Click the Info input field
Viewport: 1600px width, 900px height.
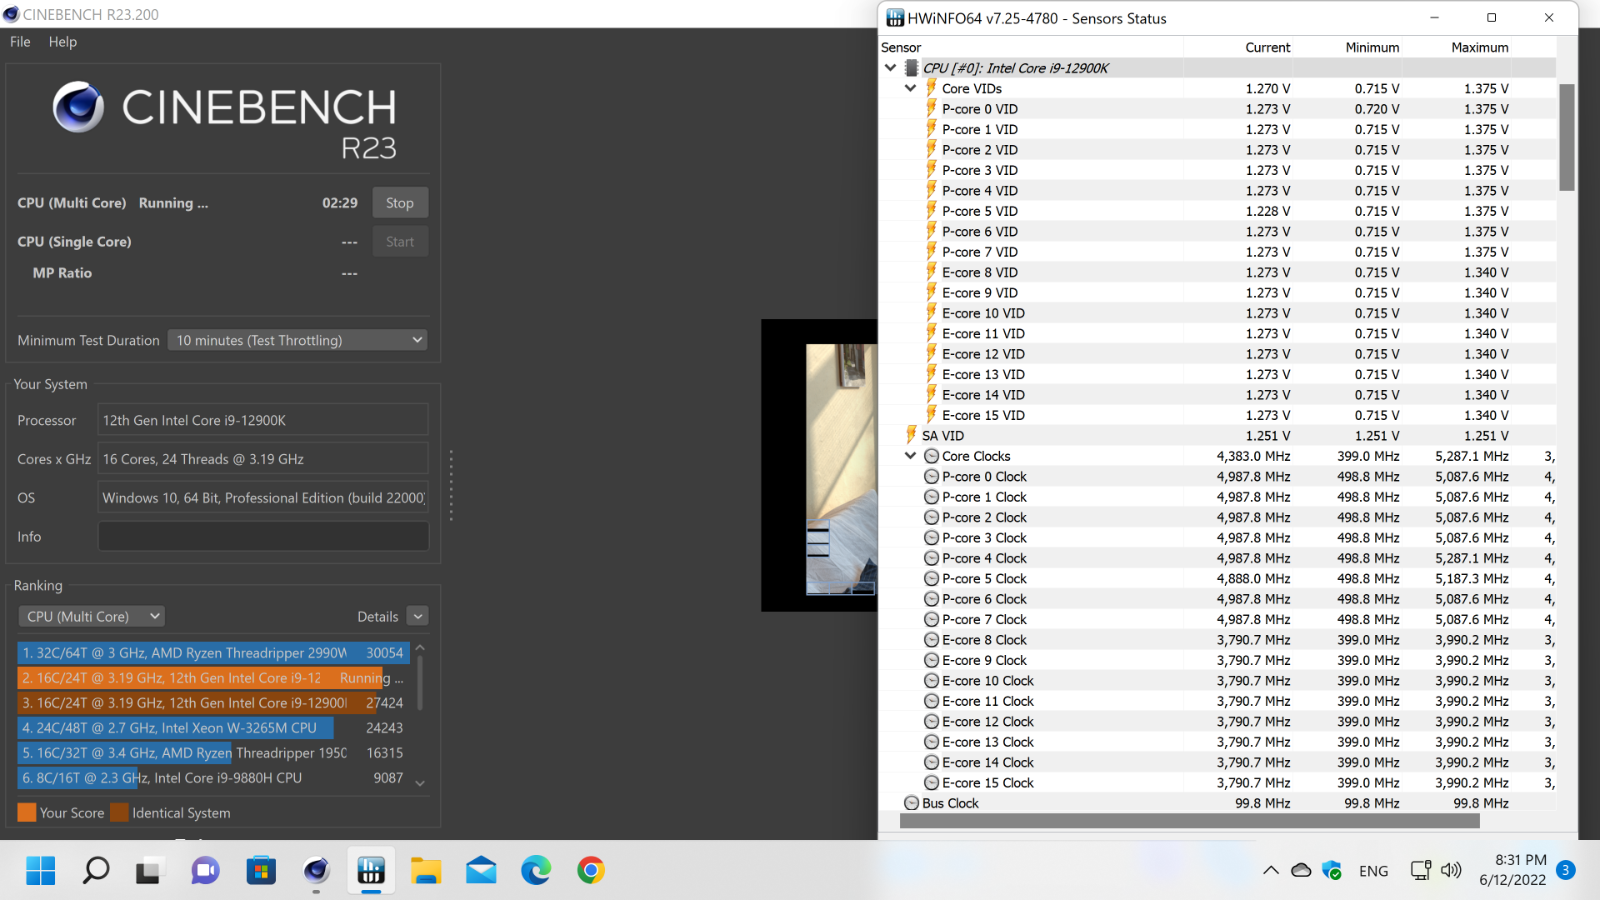pyautogui.click(x=263, y=537)
